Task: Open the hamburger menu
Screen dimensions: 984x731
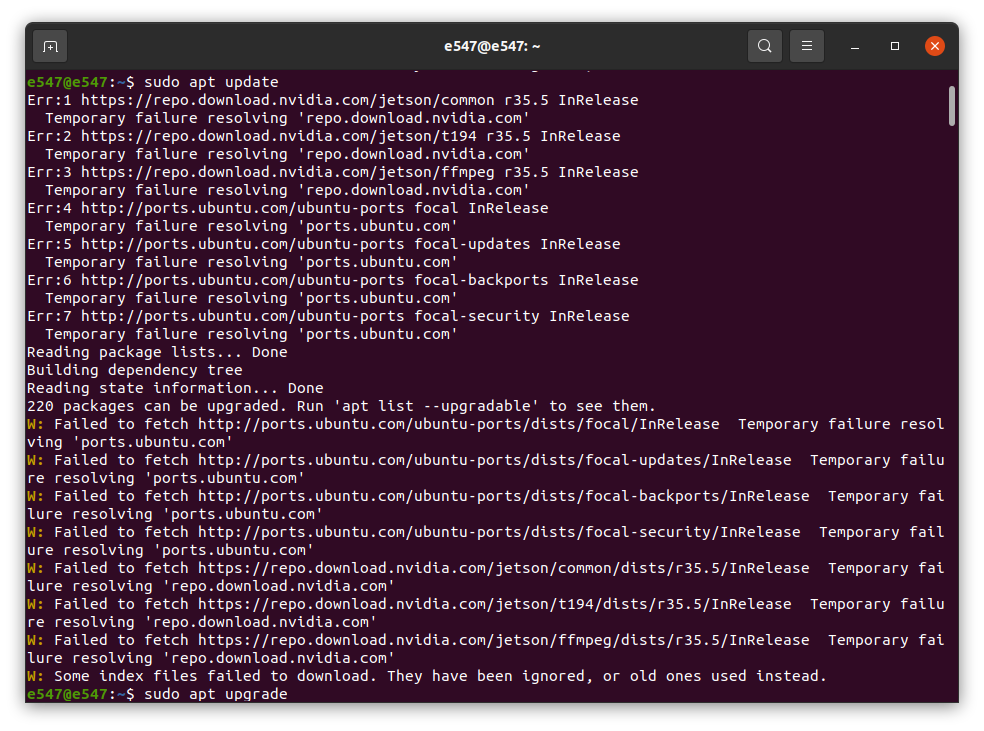Action: [806, 46]
